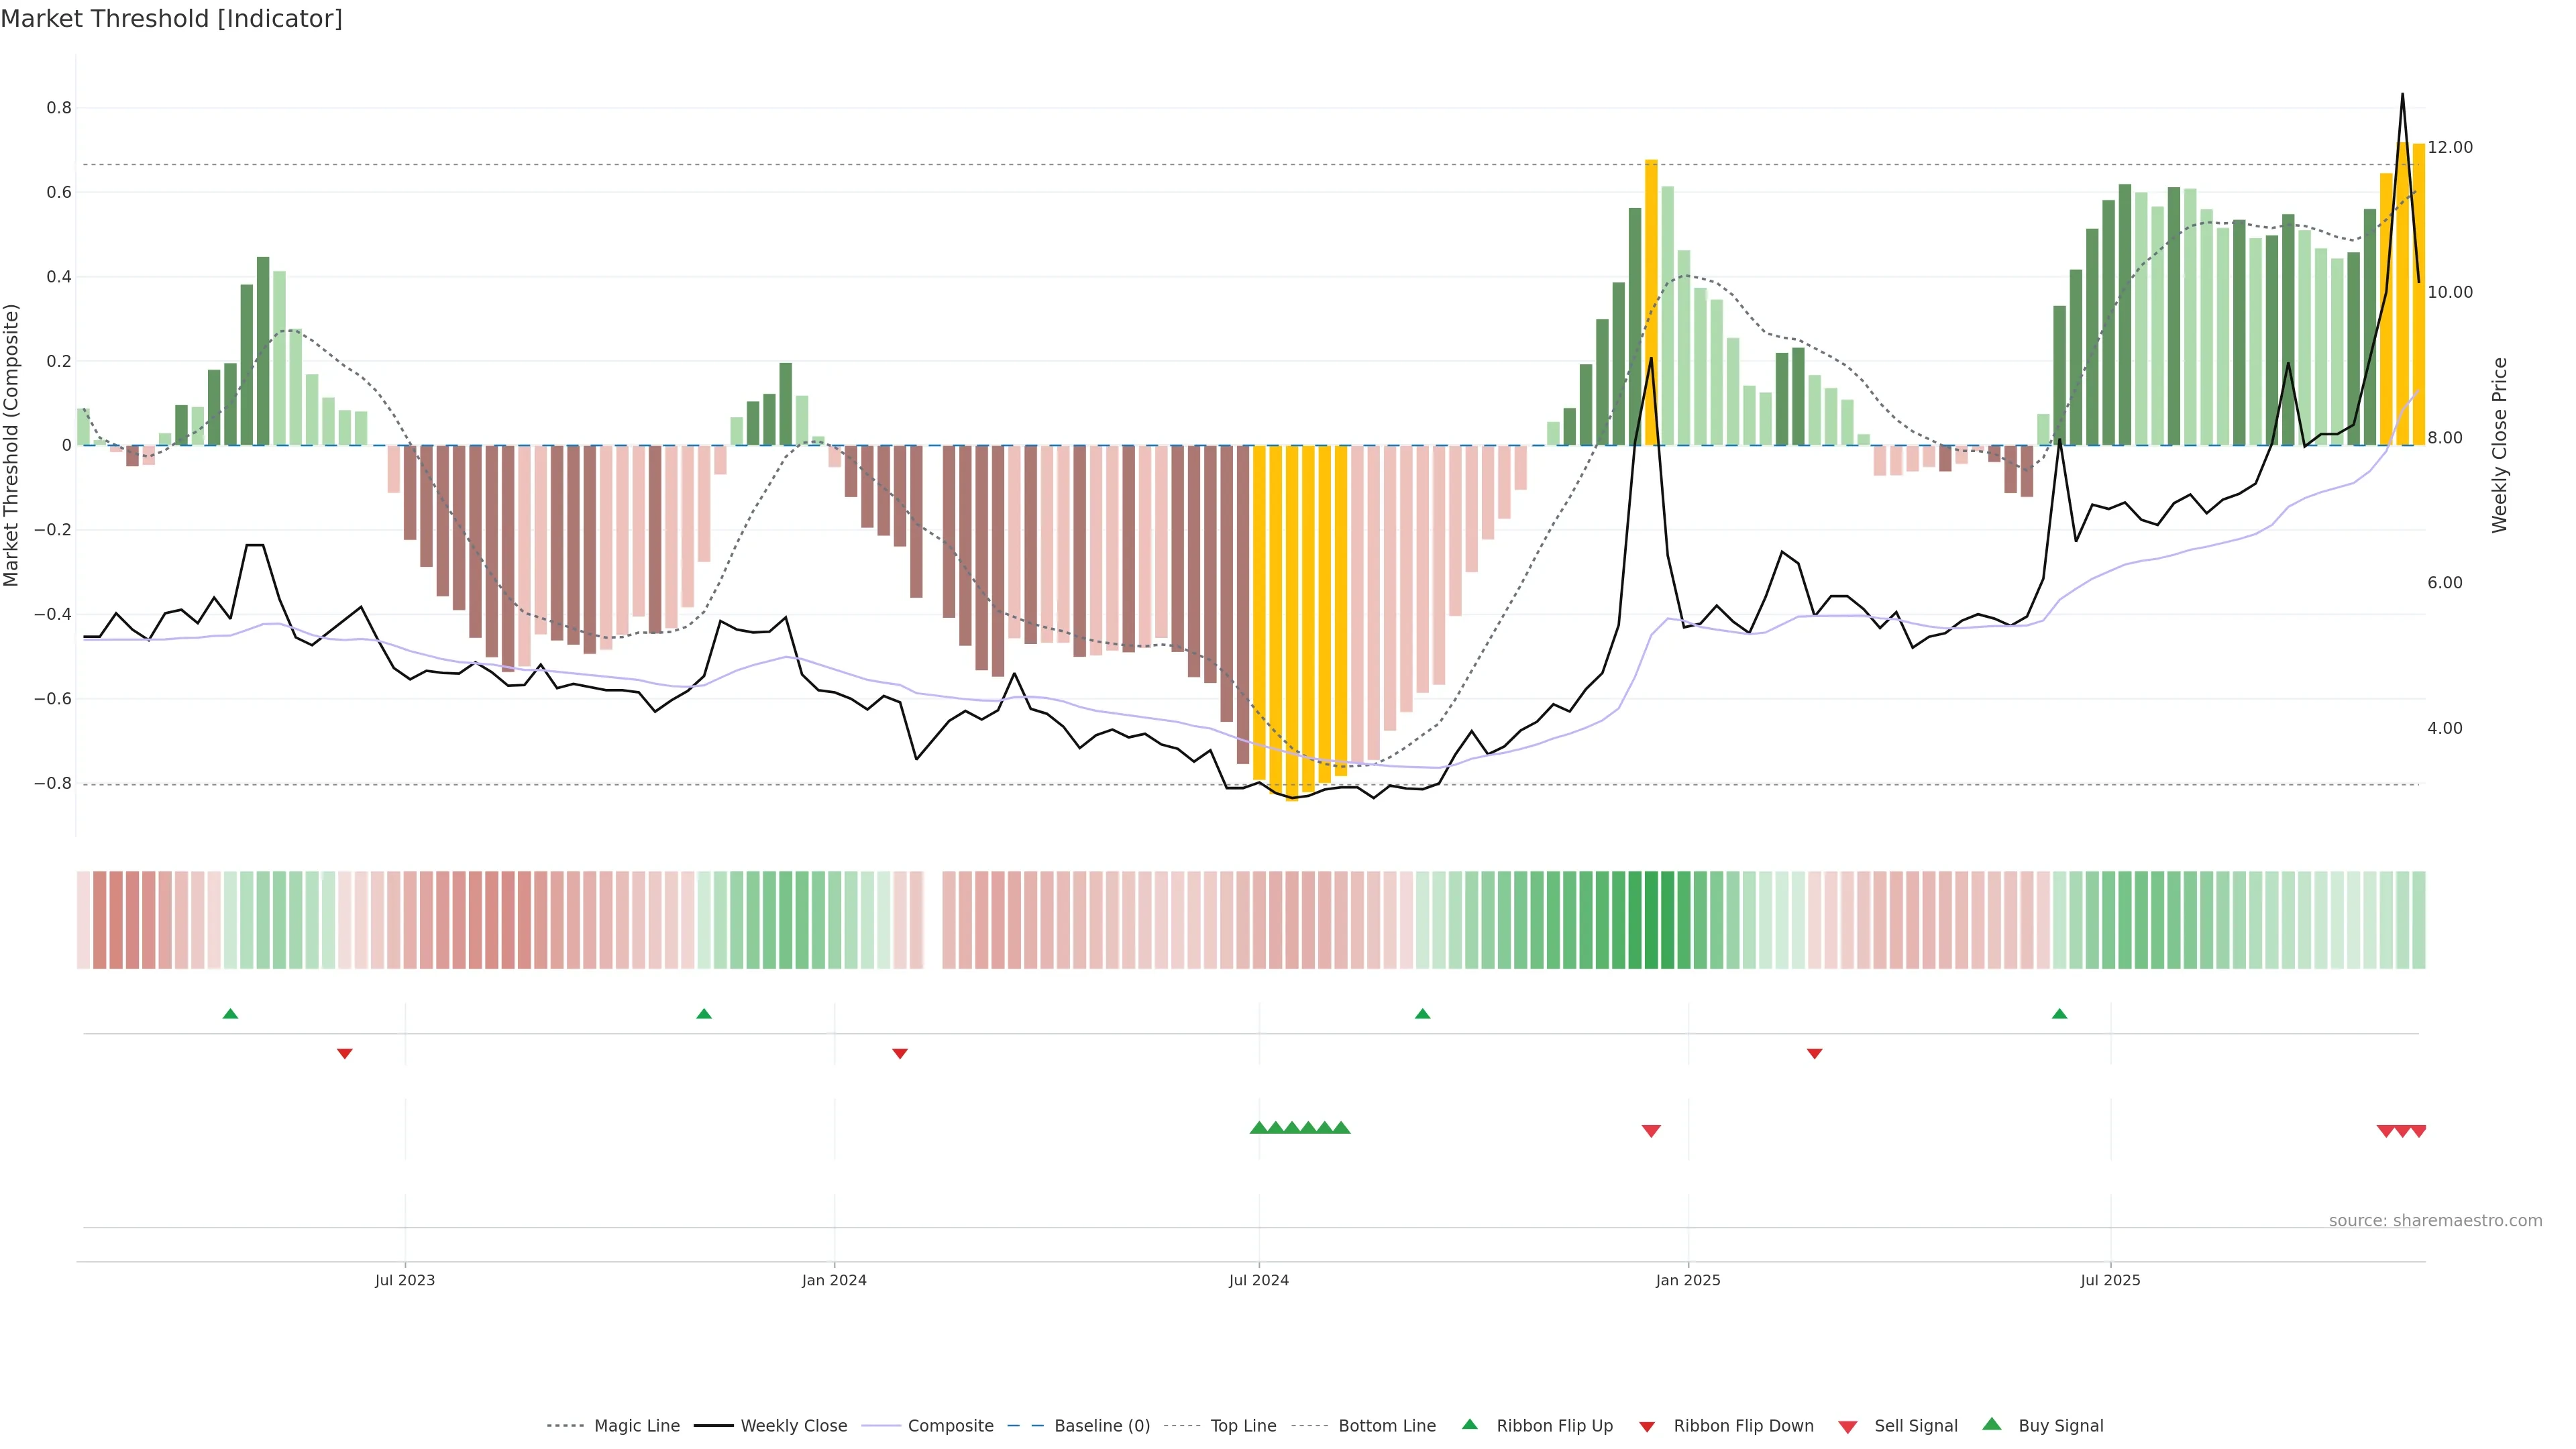Click the Sell Signal legend triangle icon

pos(1847,1427)
